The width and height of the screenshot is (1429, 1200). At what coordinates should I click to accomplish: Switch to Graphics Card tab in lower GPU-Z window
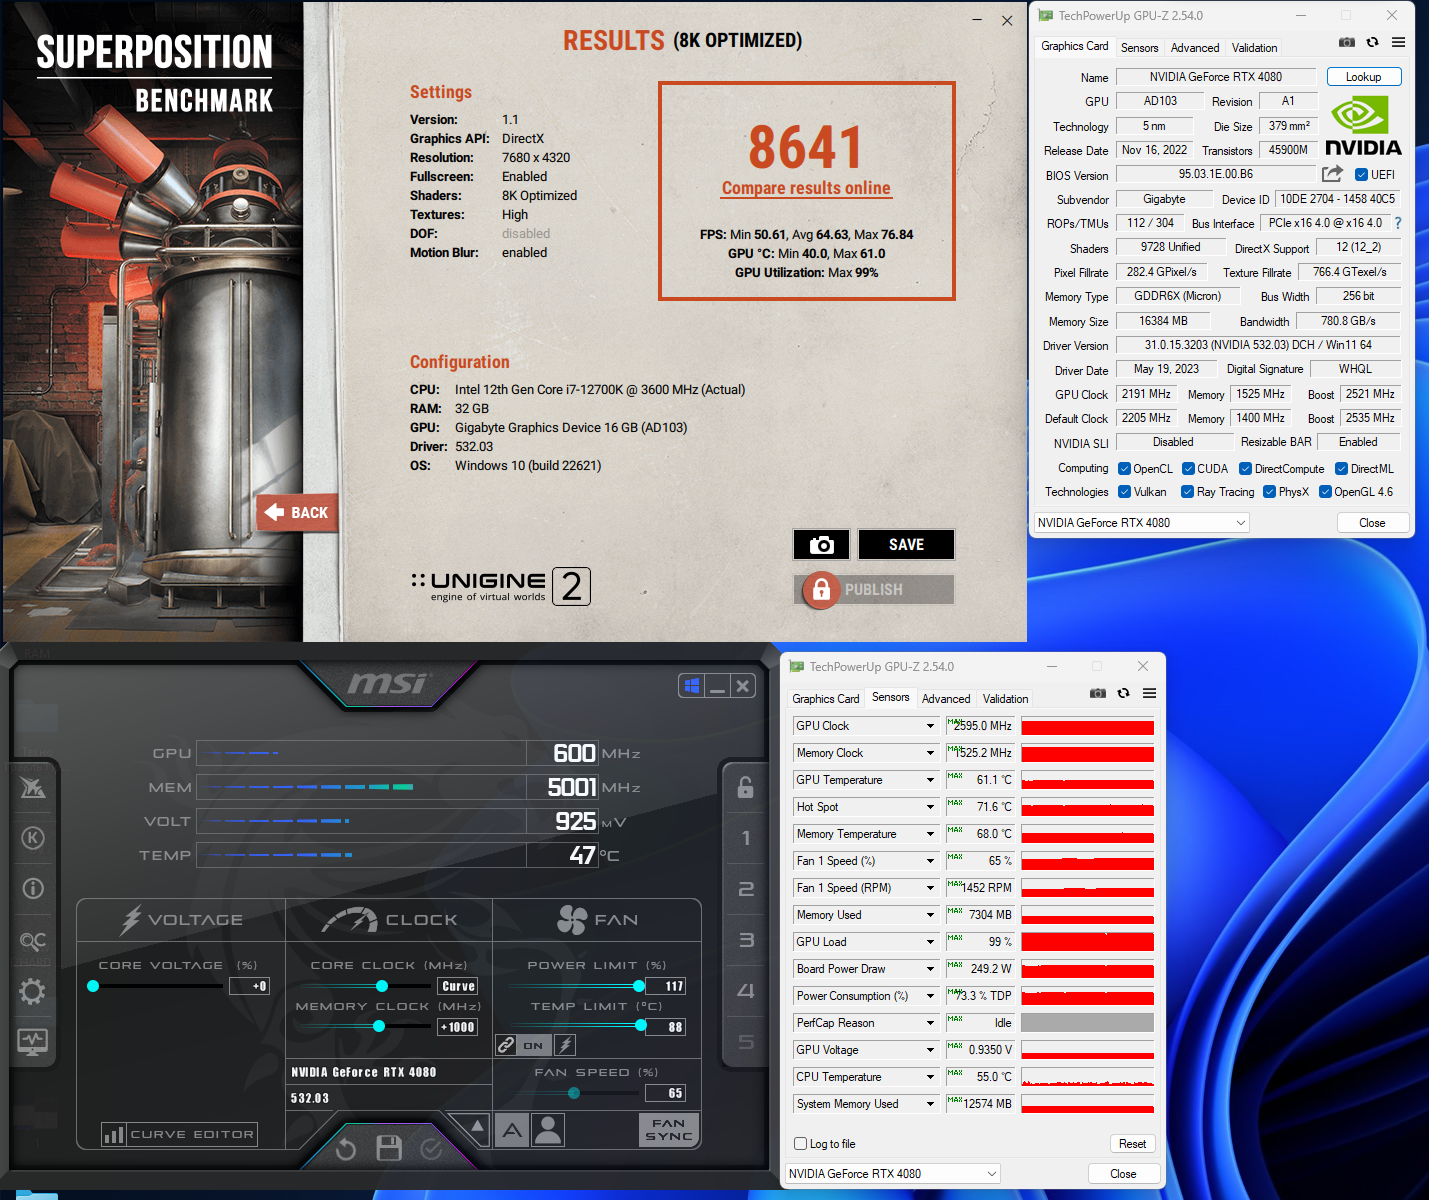coord(825,699)
